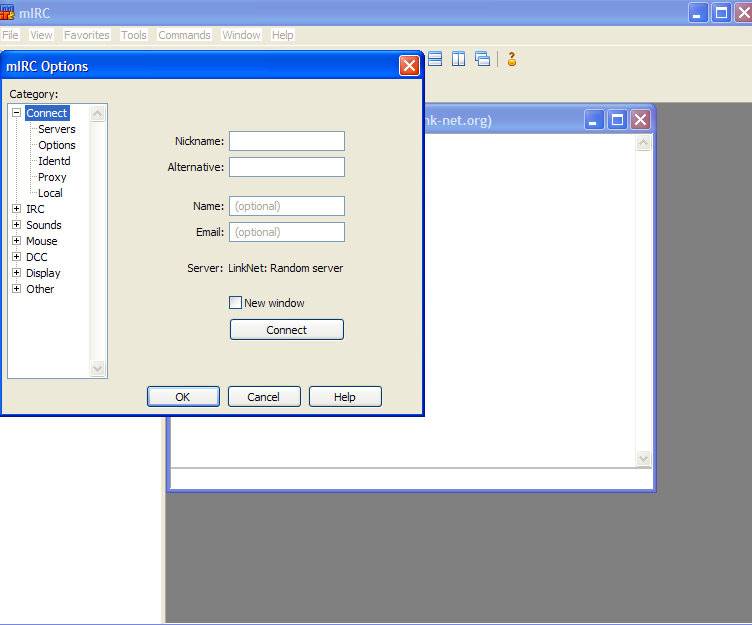Select the Sounds tree item label
The height and width of the screenshot is (625, 752).
44,224
